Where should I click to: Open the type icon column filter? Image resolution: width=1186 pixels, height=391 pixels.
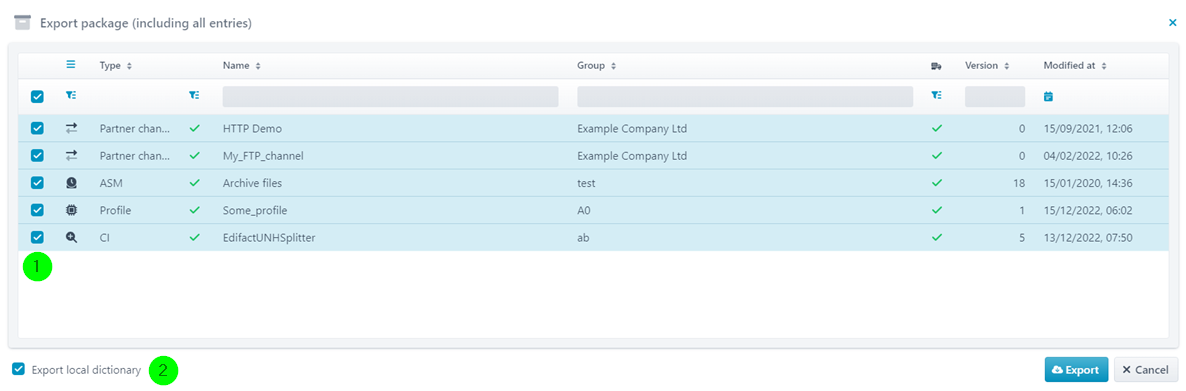[x=71, y=96]
